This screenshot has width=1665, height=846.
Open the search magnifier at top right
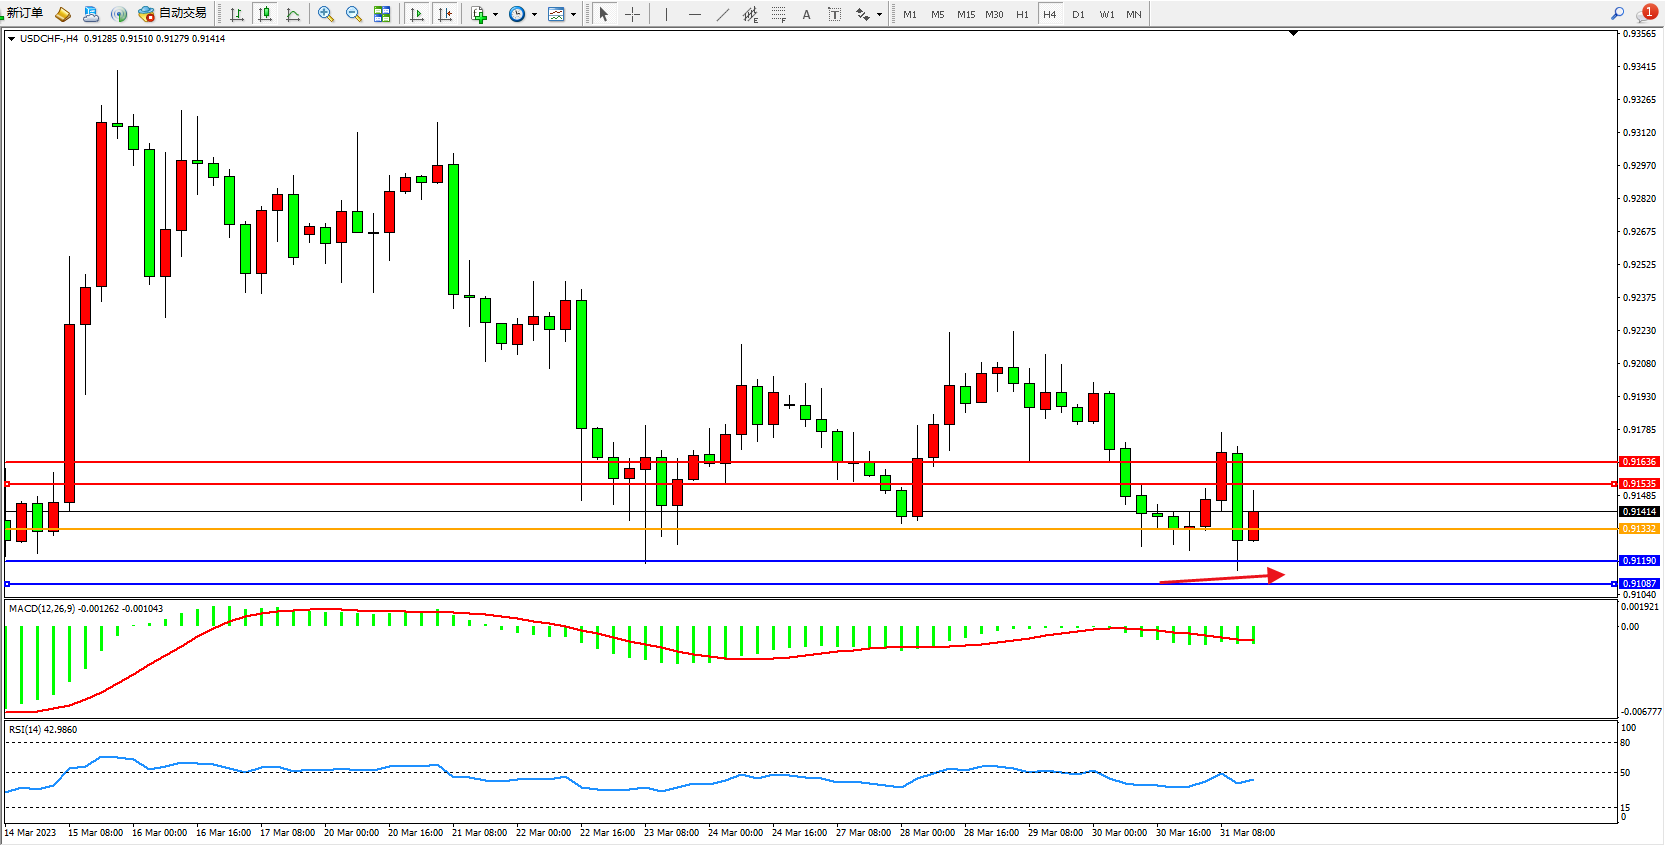(x=1617, y=14)
